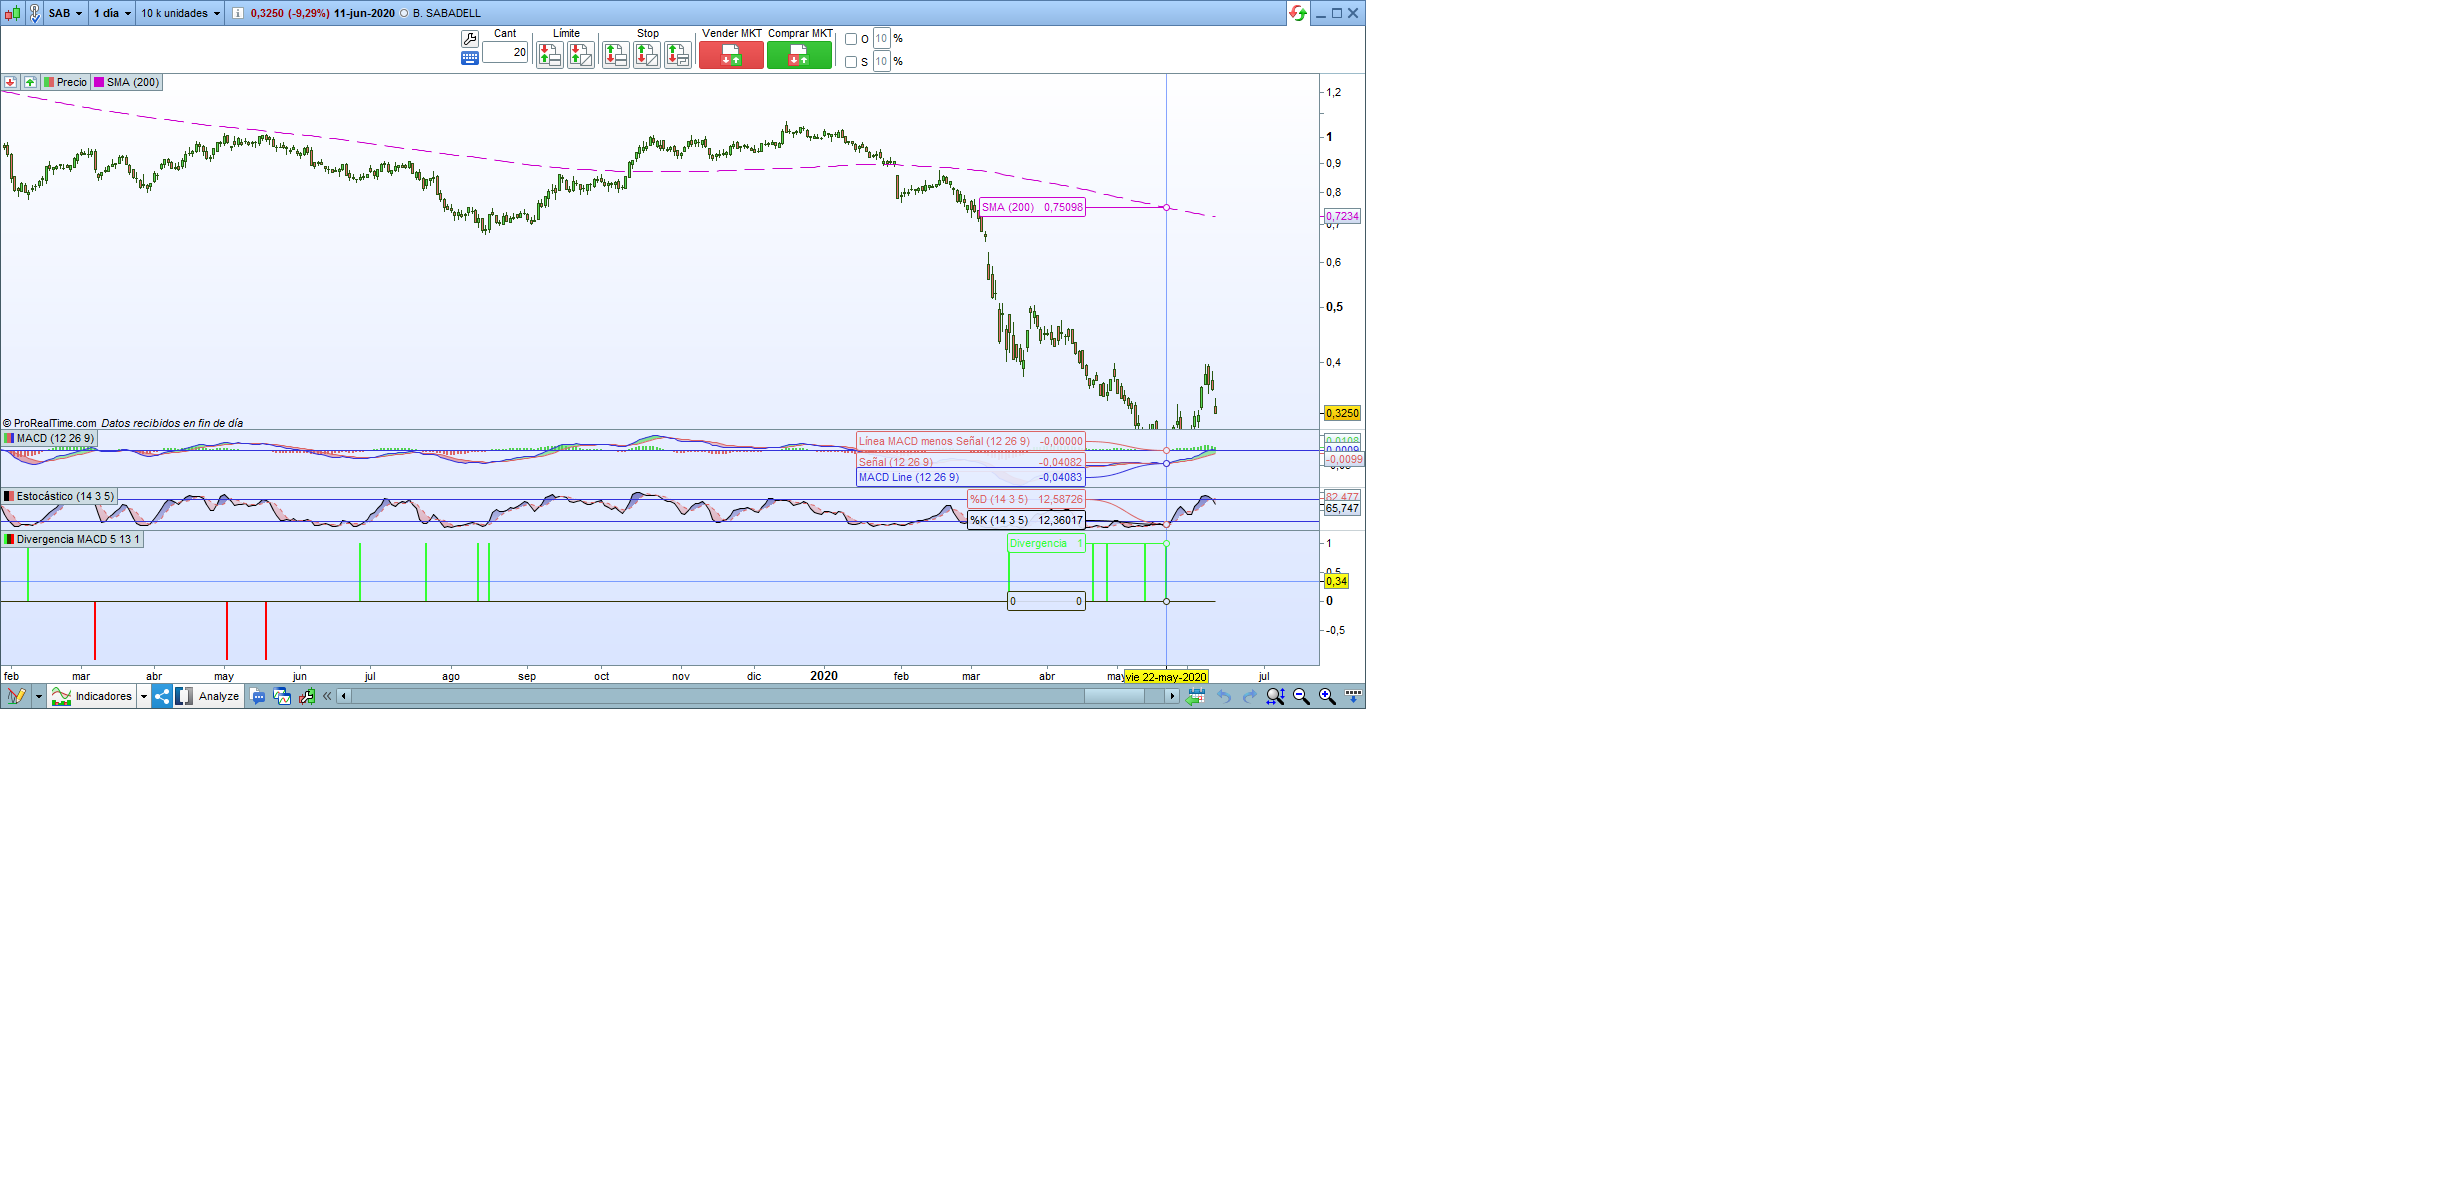Click the blue keyboard shortcuts icon
Image resolution: width=2452 pixels, height=1190 pixels.
[469, 59]
